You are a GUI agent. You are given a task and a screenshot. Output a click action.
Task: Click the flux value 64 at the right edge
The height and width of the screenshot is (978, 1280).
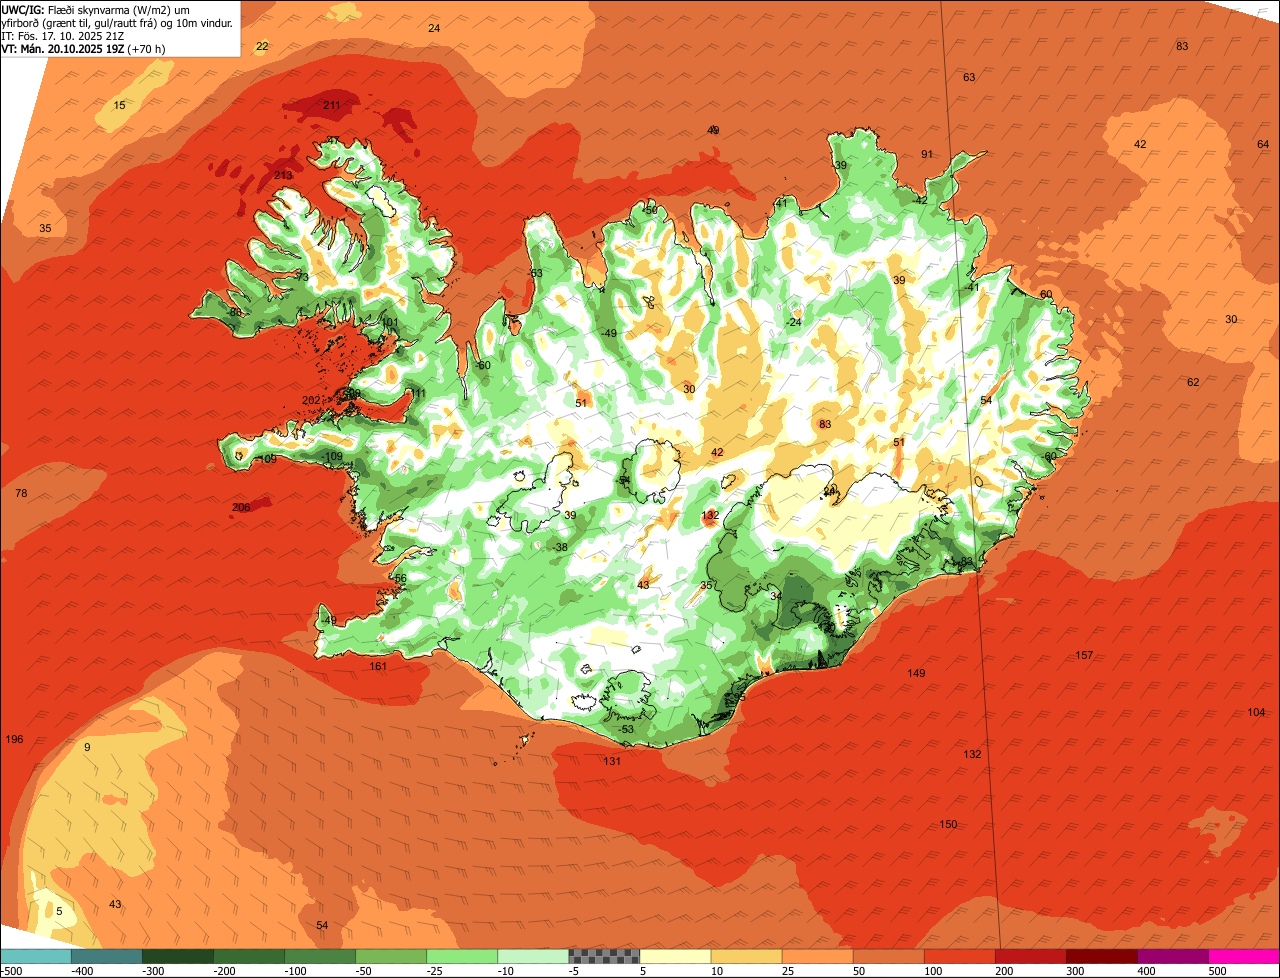(x=1263, y=145)
